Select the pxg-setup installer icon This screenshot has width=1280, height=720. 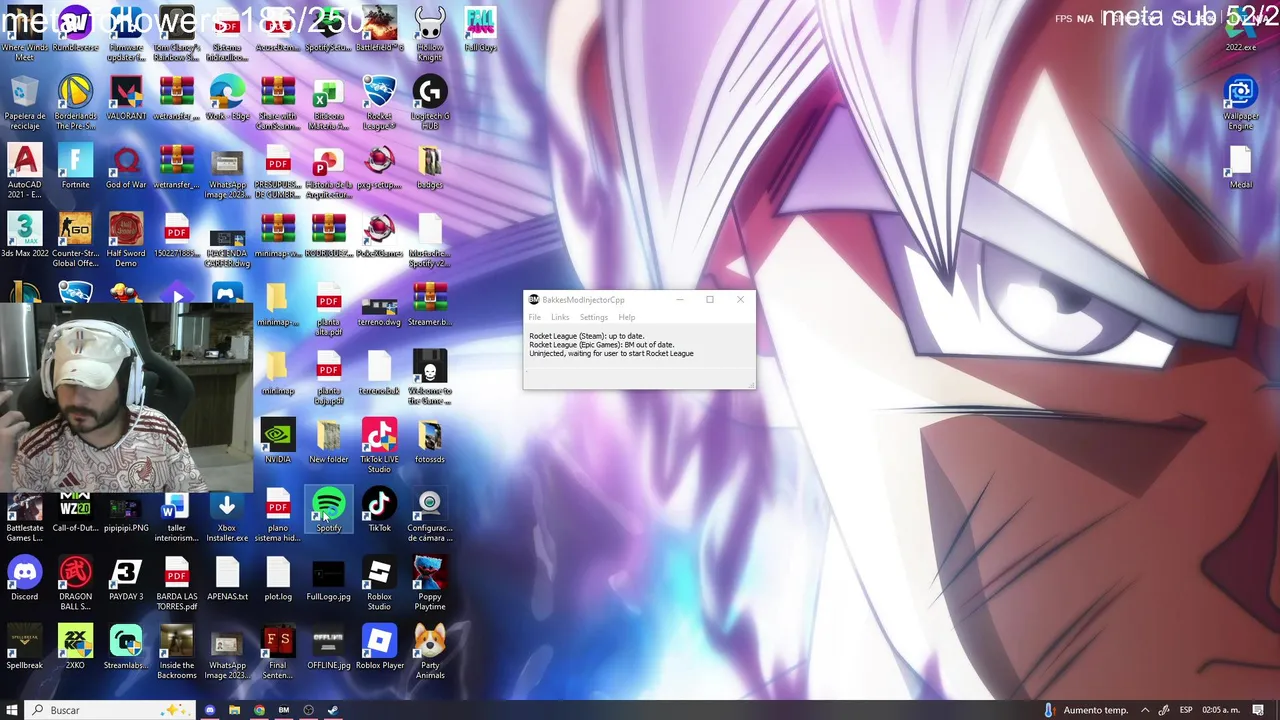pos(379,166)
